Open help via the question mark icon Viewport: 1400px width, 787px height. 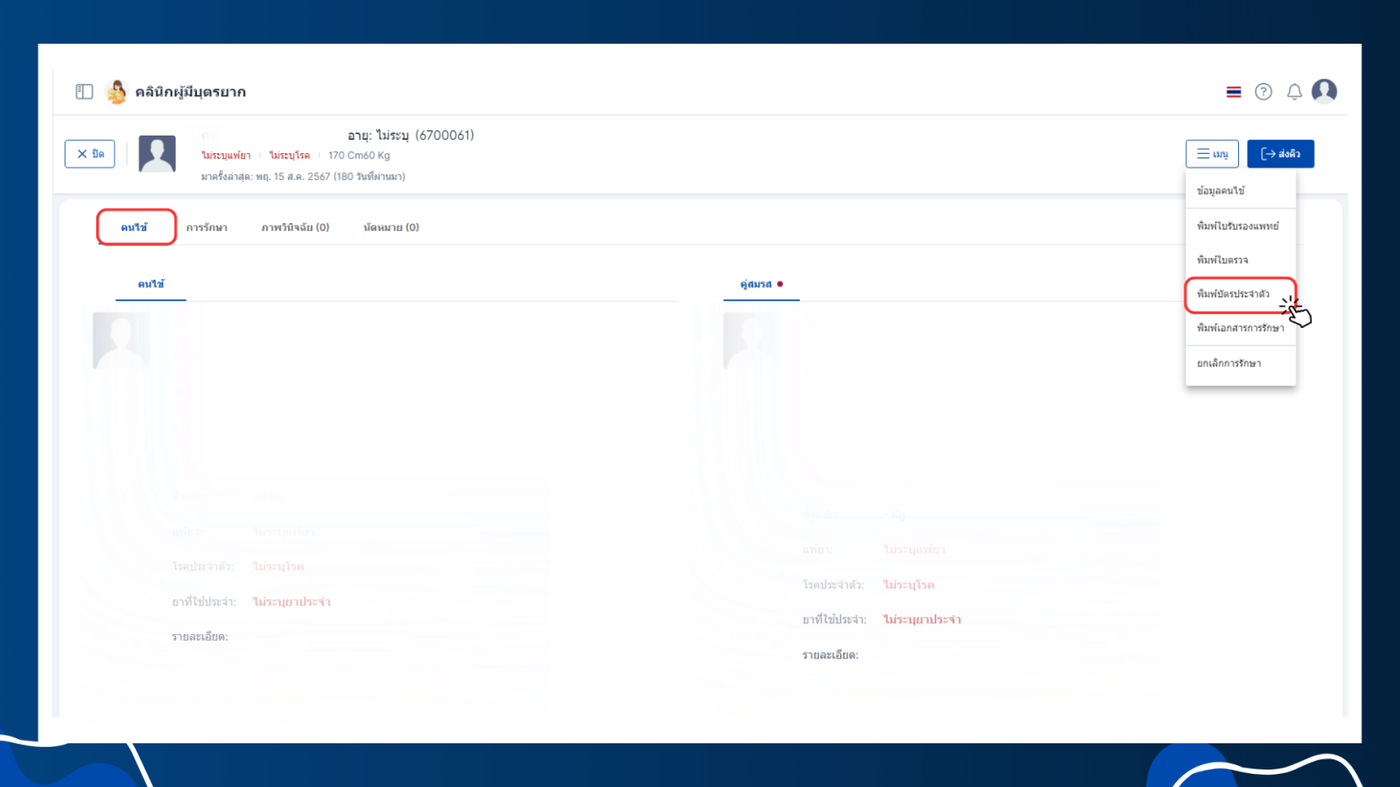click(1264, 92)
